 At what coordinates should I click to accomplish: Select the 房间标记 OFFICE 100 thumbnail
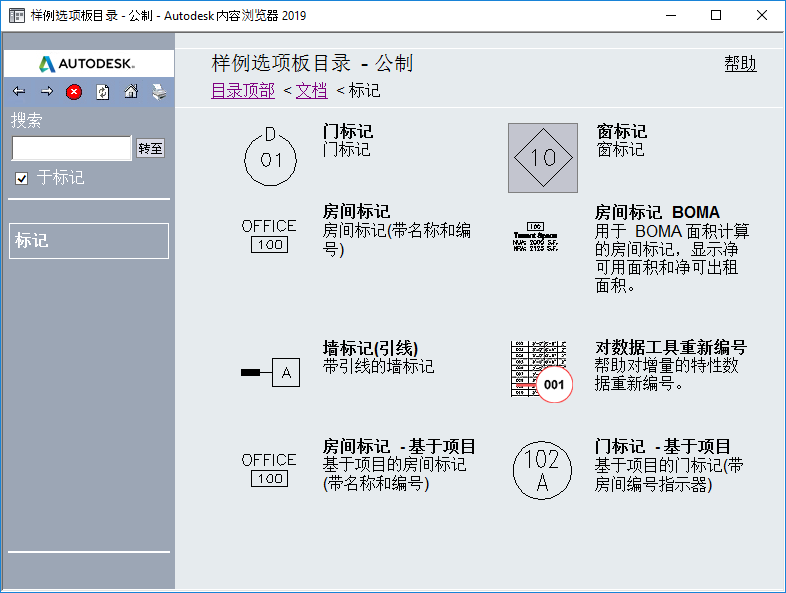[x=269, y=236]
